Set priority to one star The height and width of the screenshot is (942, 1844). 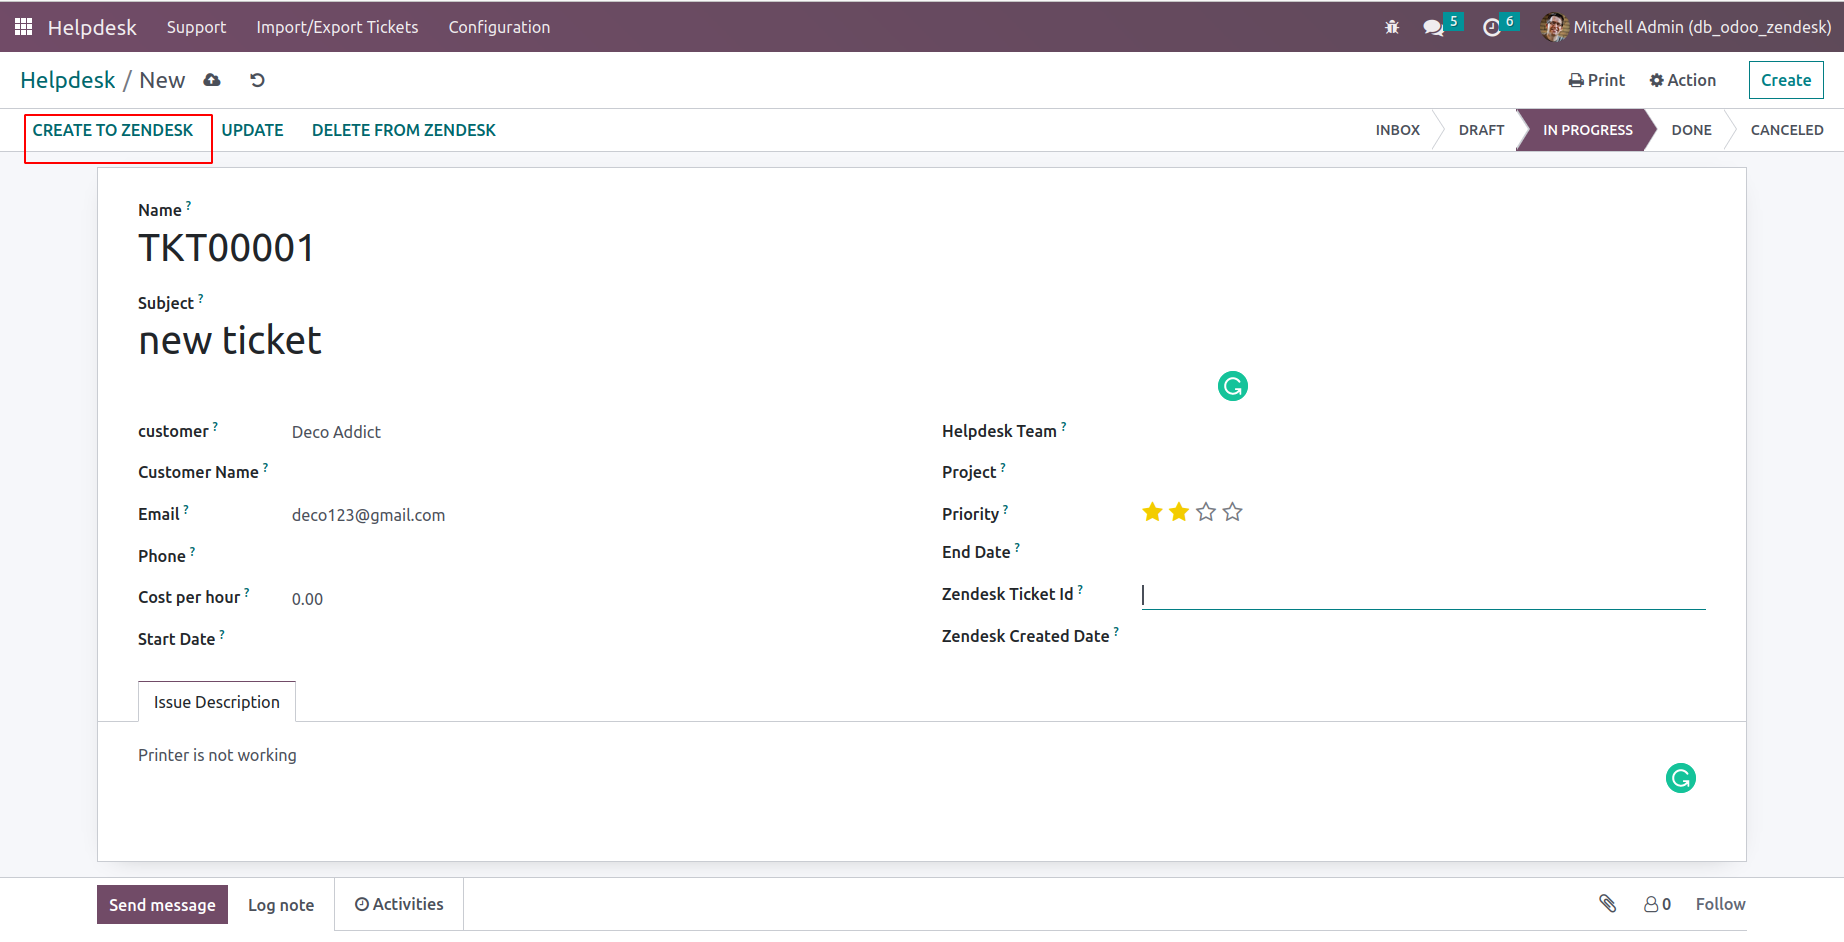pyautogui.click(x=1152, y=512)
